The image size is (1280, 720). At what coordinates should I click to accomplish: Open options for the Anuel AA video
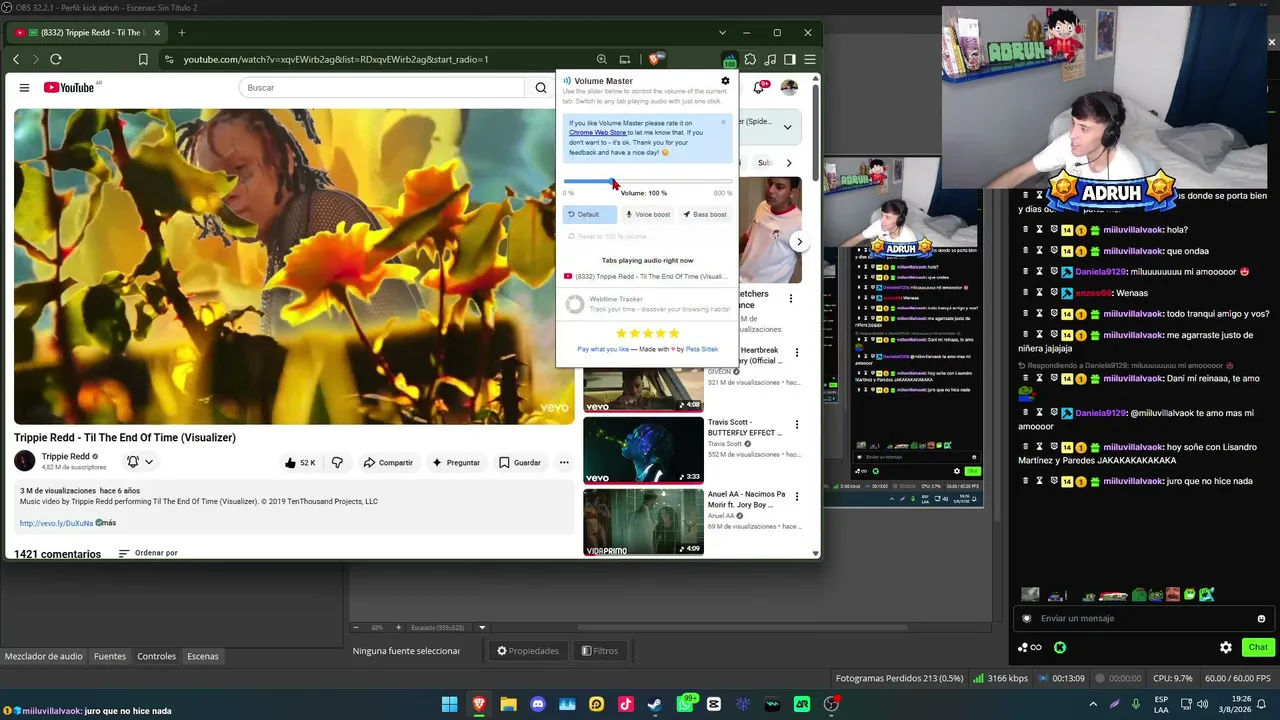pos(797,497)
